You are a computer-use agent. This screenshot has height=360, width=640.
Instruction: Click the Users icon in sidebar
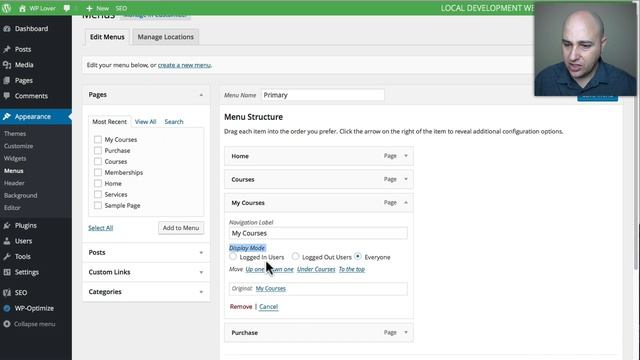click(x=7, y=241)
